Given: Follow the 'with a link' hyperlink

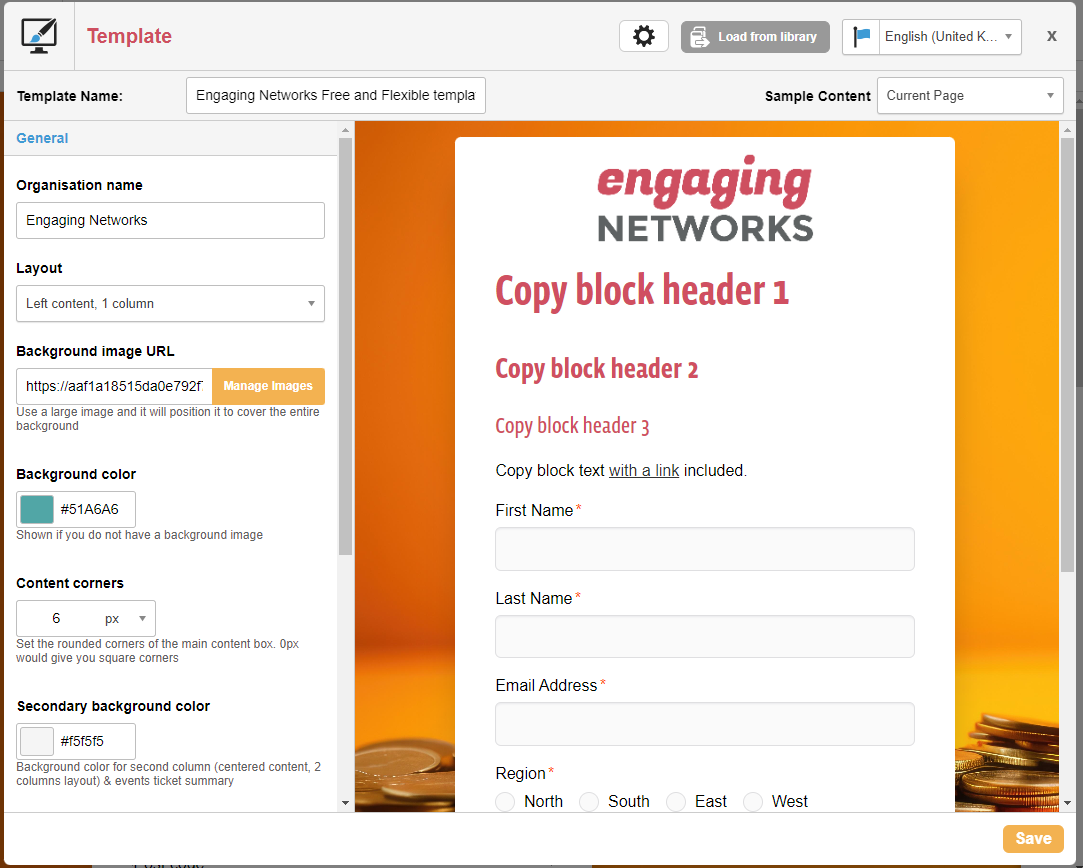Looking at the screenshot, I should tap(644, 470).
